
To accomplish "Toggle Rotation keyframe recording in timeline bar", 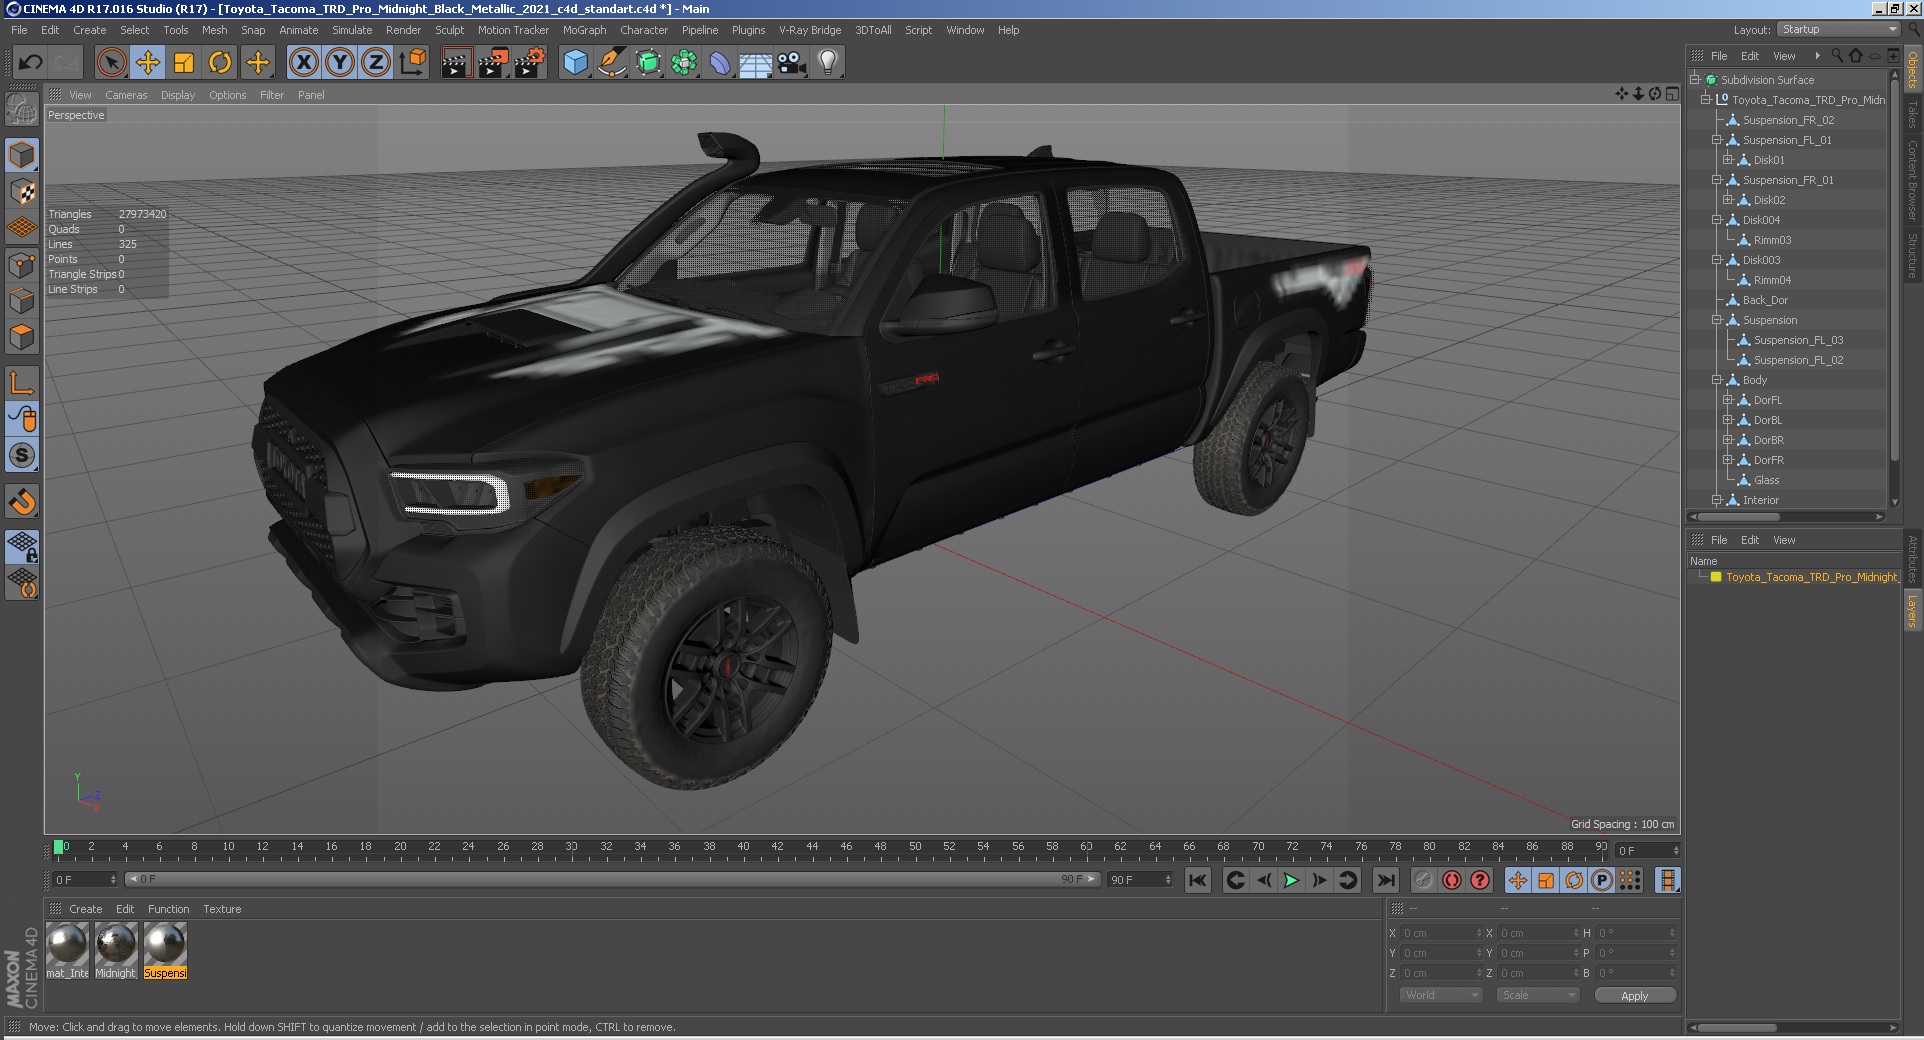I will pos(1574,880).
